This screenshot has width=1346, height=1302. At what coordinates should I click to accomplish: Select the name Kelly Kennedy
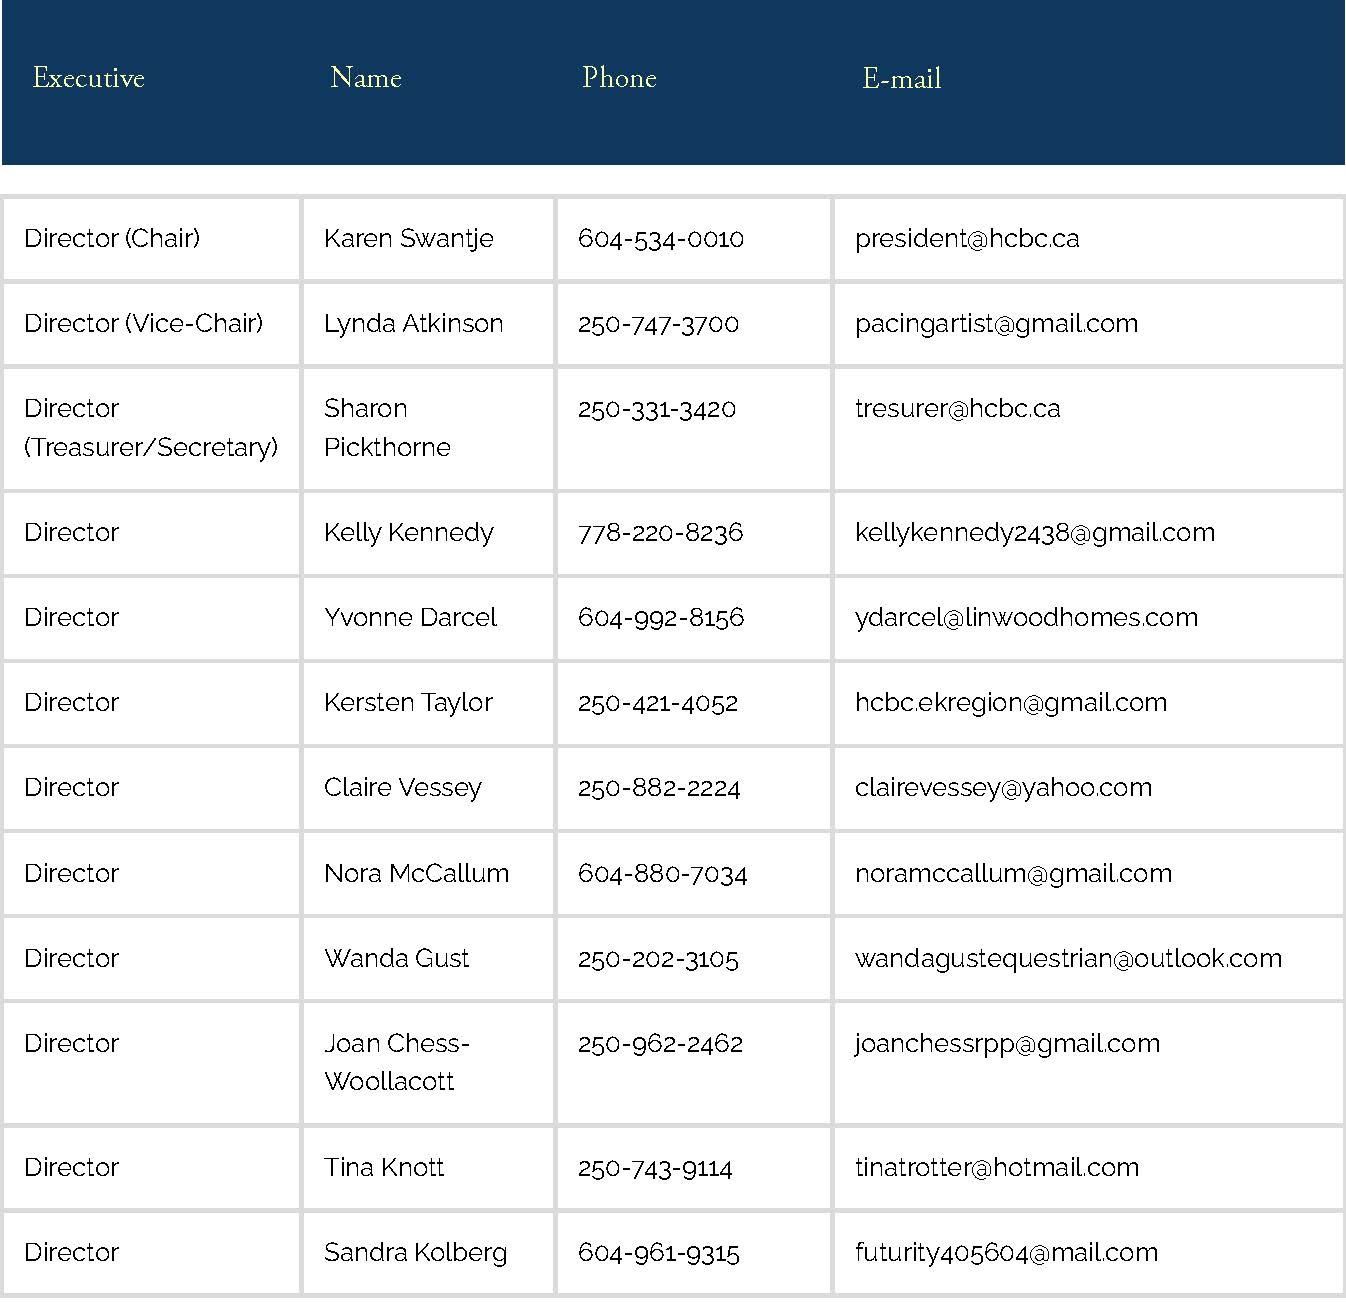click(x=409, y=532)
